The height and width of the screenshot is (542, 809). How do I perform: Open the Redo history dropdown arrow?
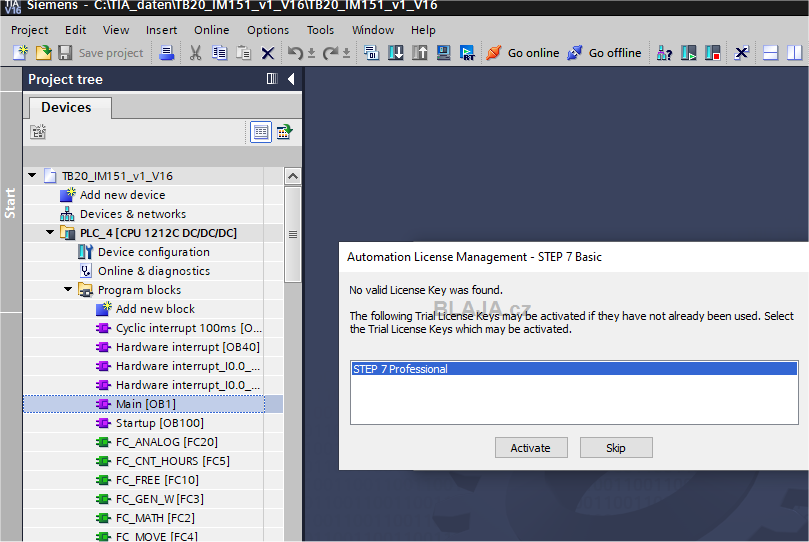(x=346, y=53)
